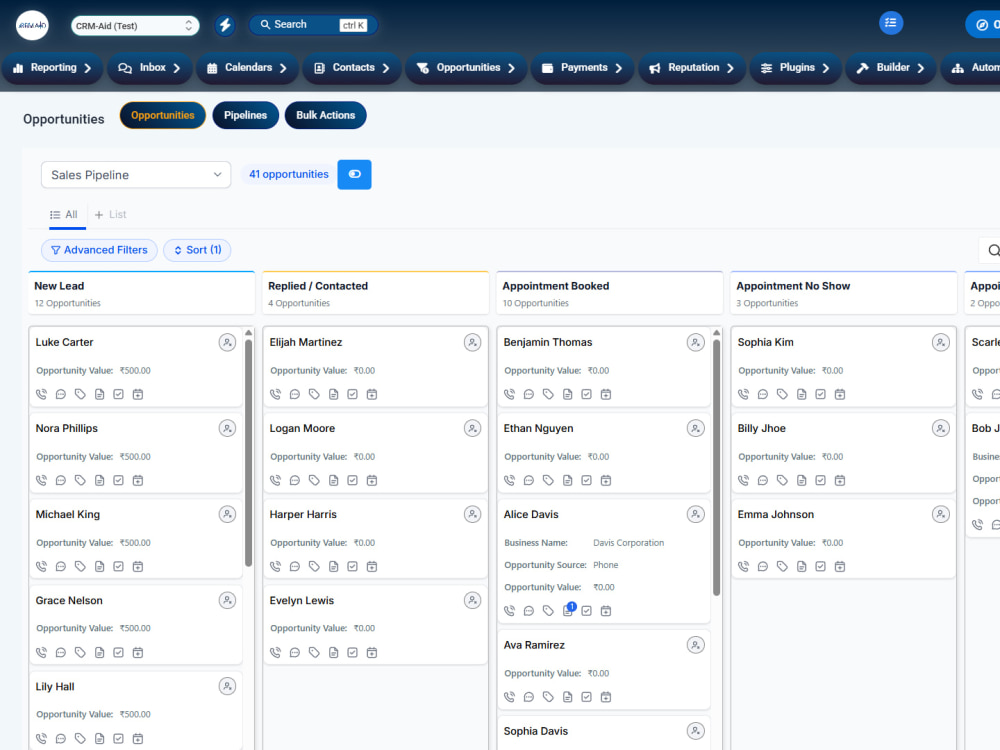The height and width of the screenshot is (750, 1000).
Task: Expand the Reporting menu
Action: click(52, 68)
